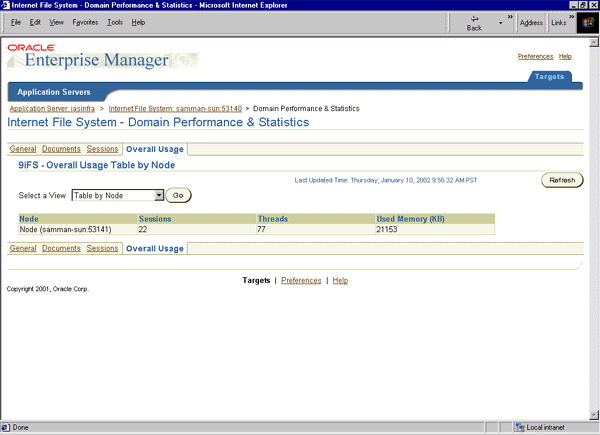This screenshot has height=435, width=600.
Task: Open the Select a View dropdown
Action: [118, 196]
